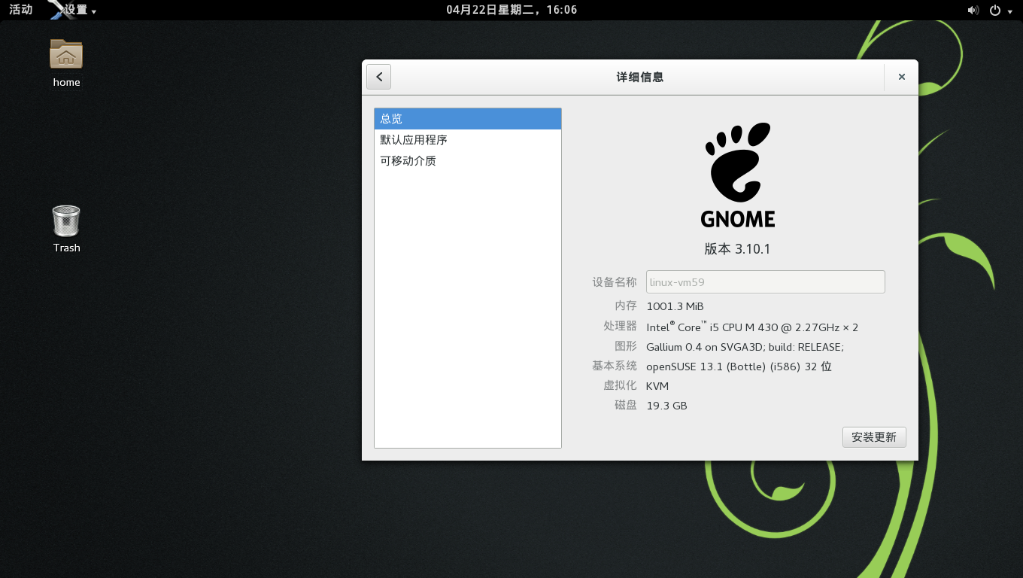Click memory value 1001.3 MiB

click(x=675, y=306)
